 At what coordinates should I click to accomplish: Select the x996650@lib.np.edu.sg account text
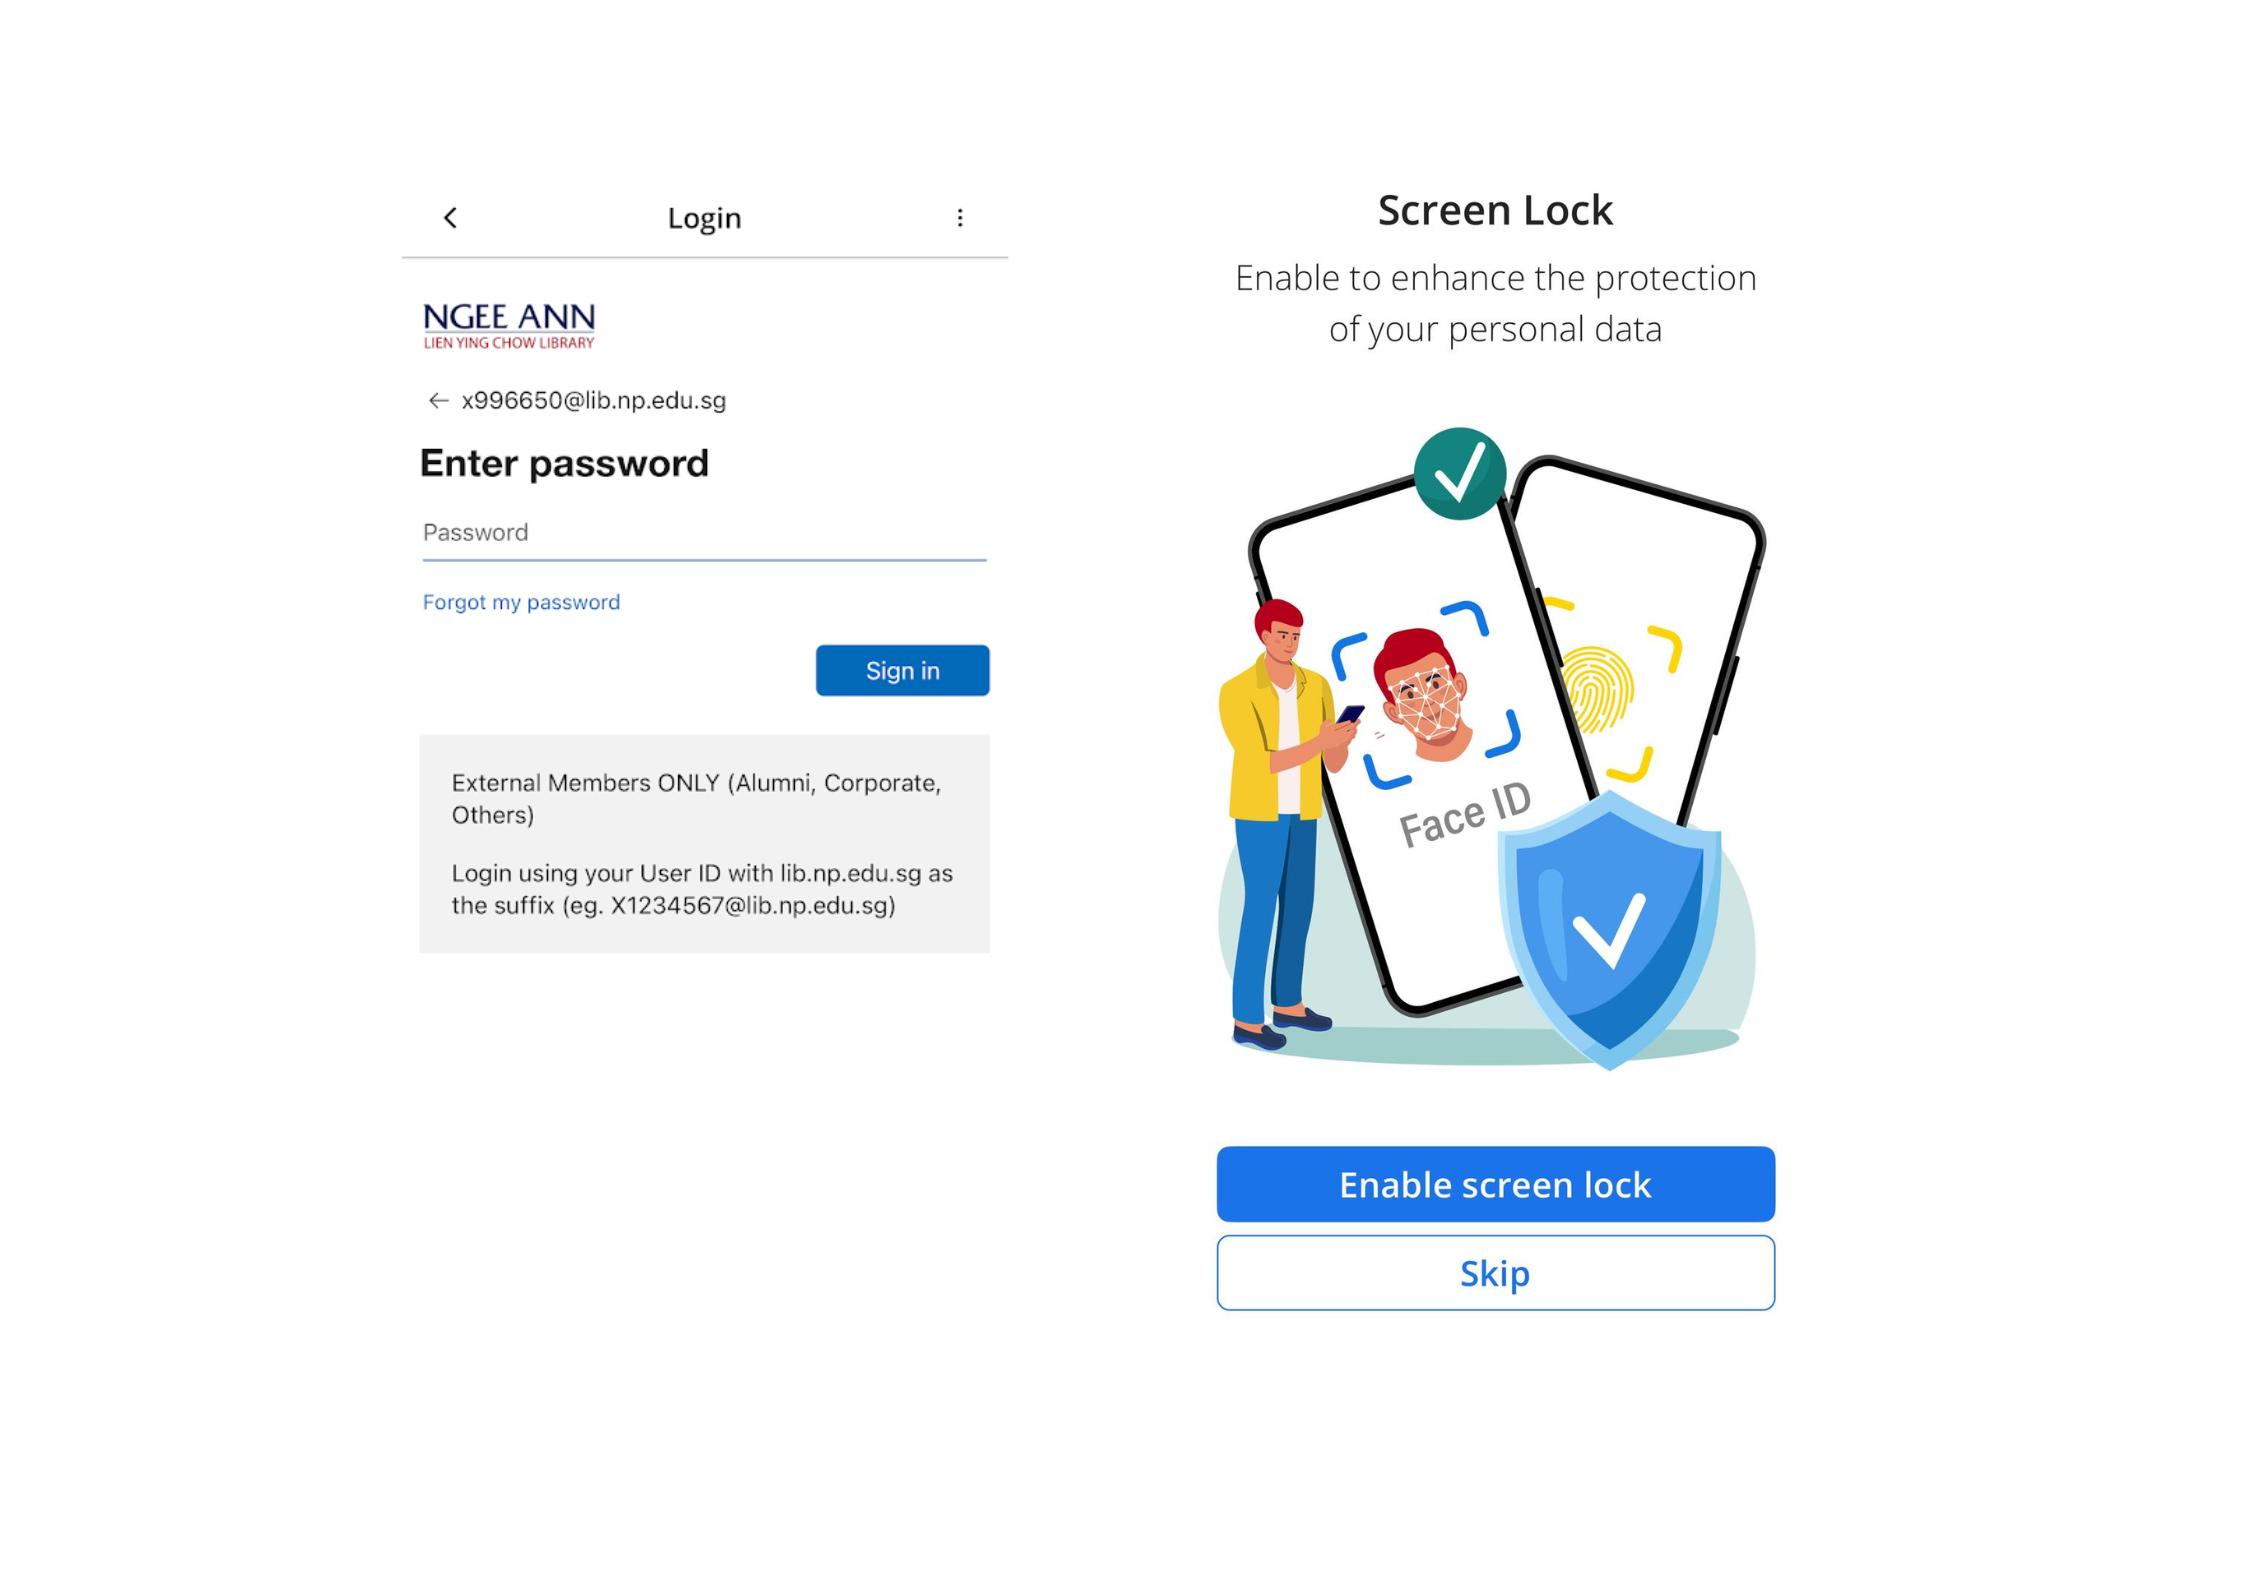pyautogui.click(x=593, y=400)
